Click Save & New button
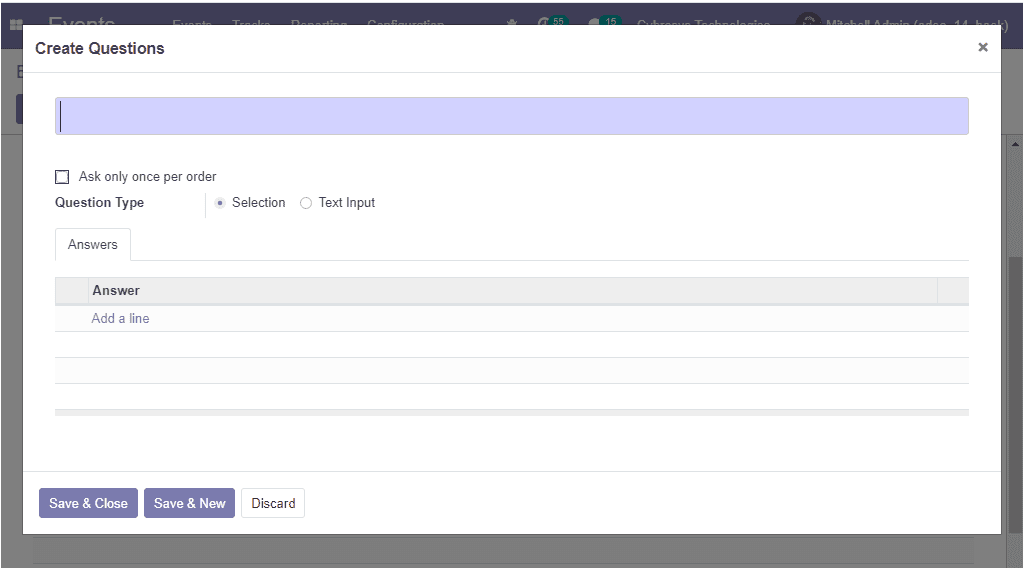The height and width of the screenshot is (569, 1024). click(x=189, y=503)
